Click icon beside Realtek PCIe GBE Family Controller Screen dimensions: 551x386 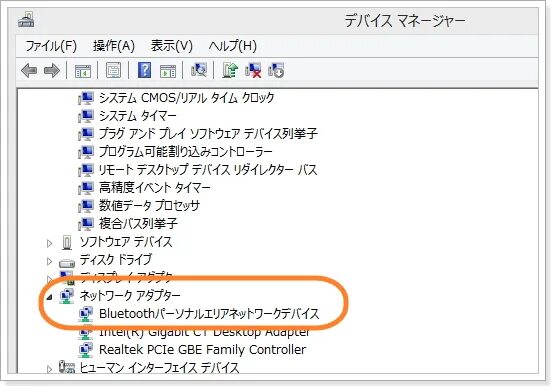click(86, 350)
